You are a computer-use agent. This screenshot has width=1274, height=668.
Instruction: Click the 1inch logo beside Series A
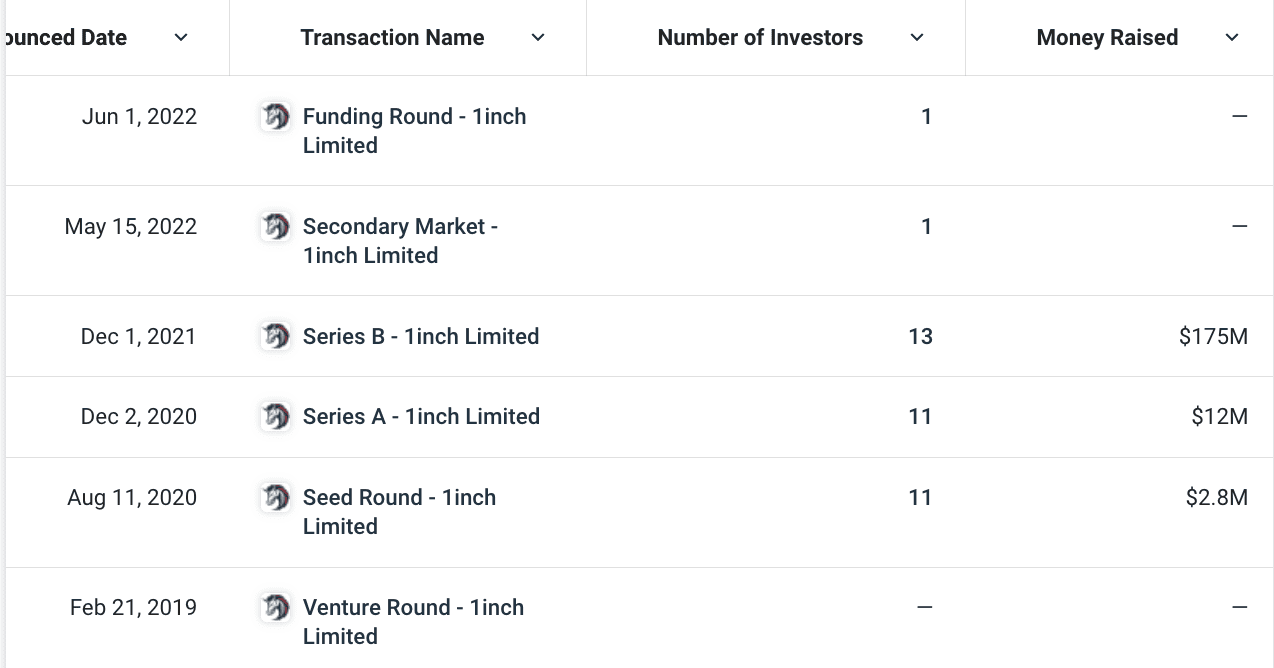[x=276, y=416]
